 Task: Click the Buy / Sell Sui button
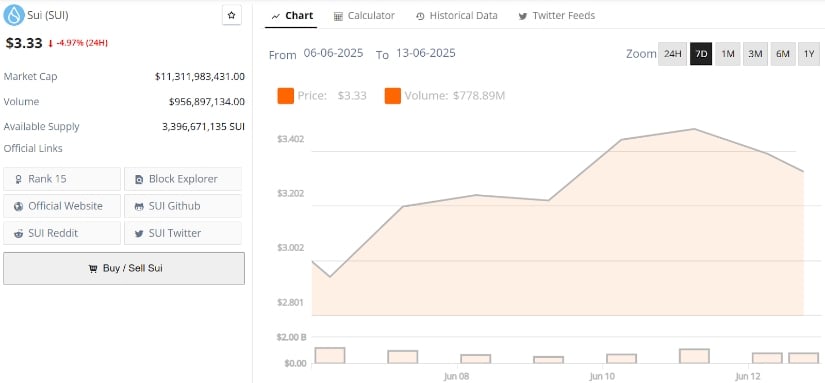tap(124, 268)
